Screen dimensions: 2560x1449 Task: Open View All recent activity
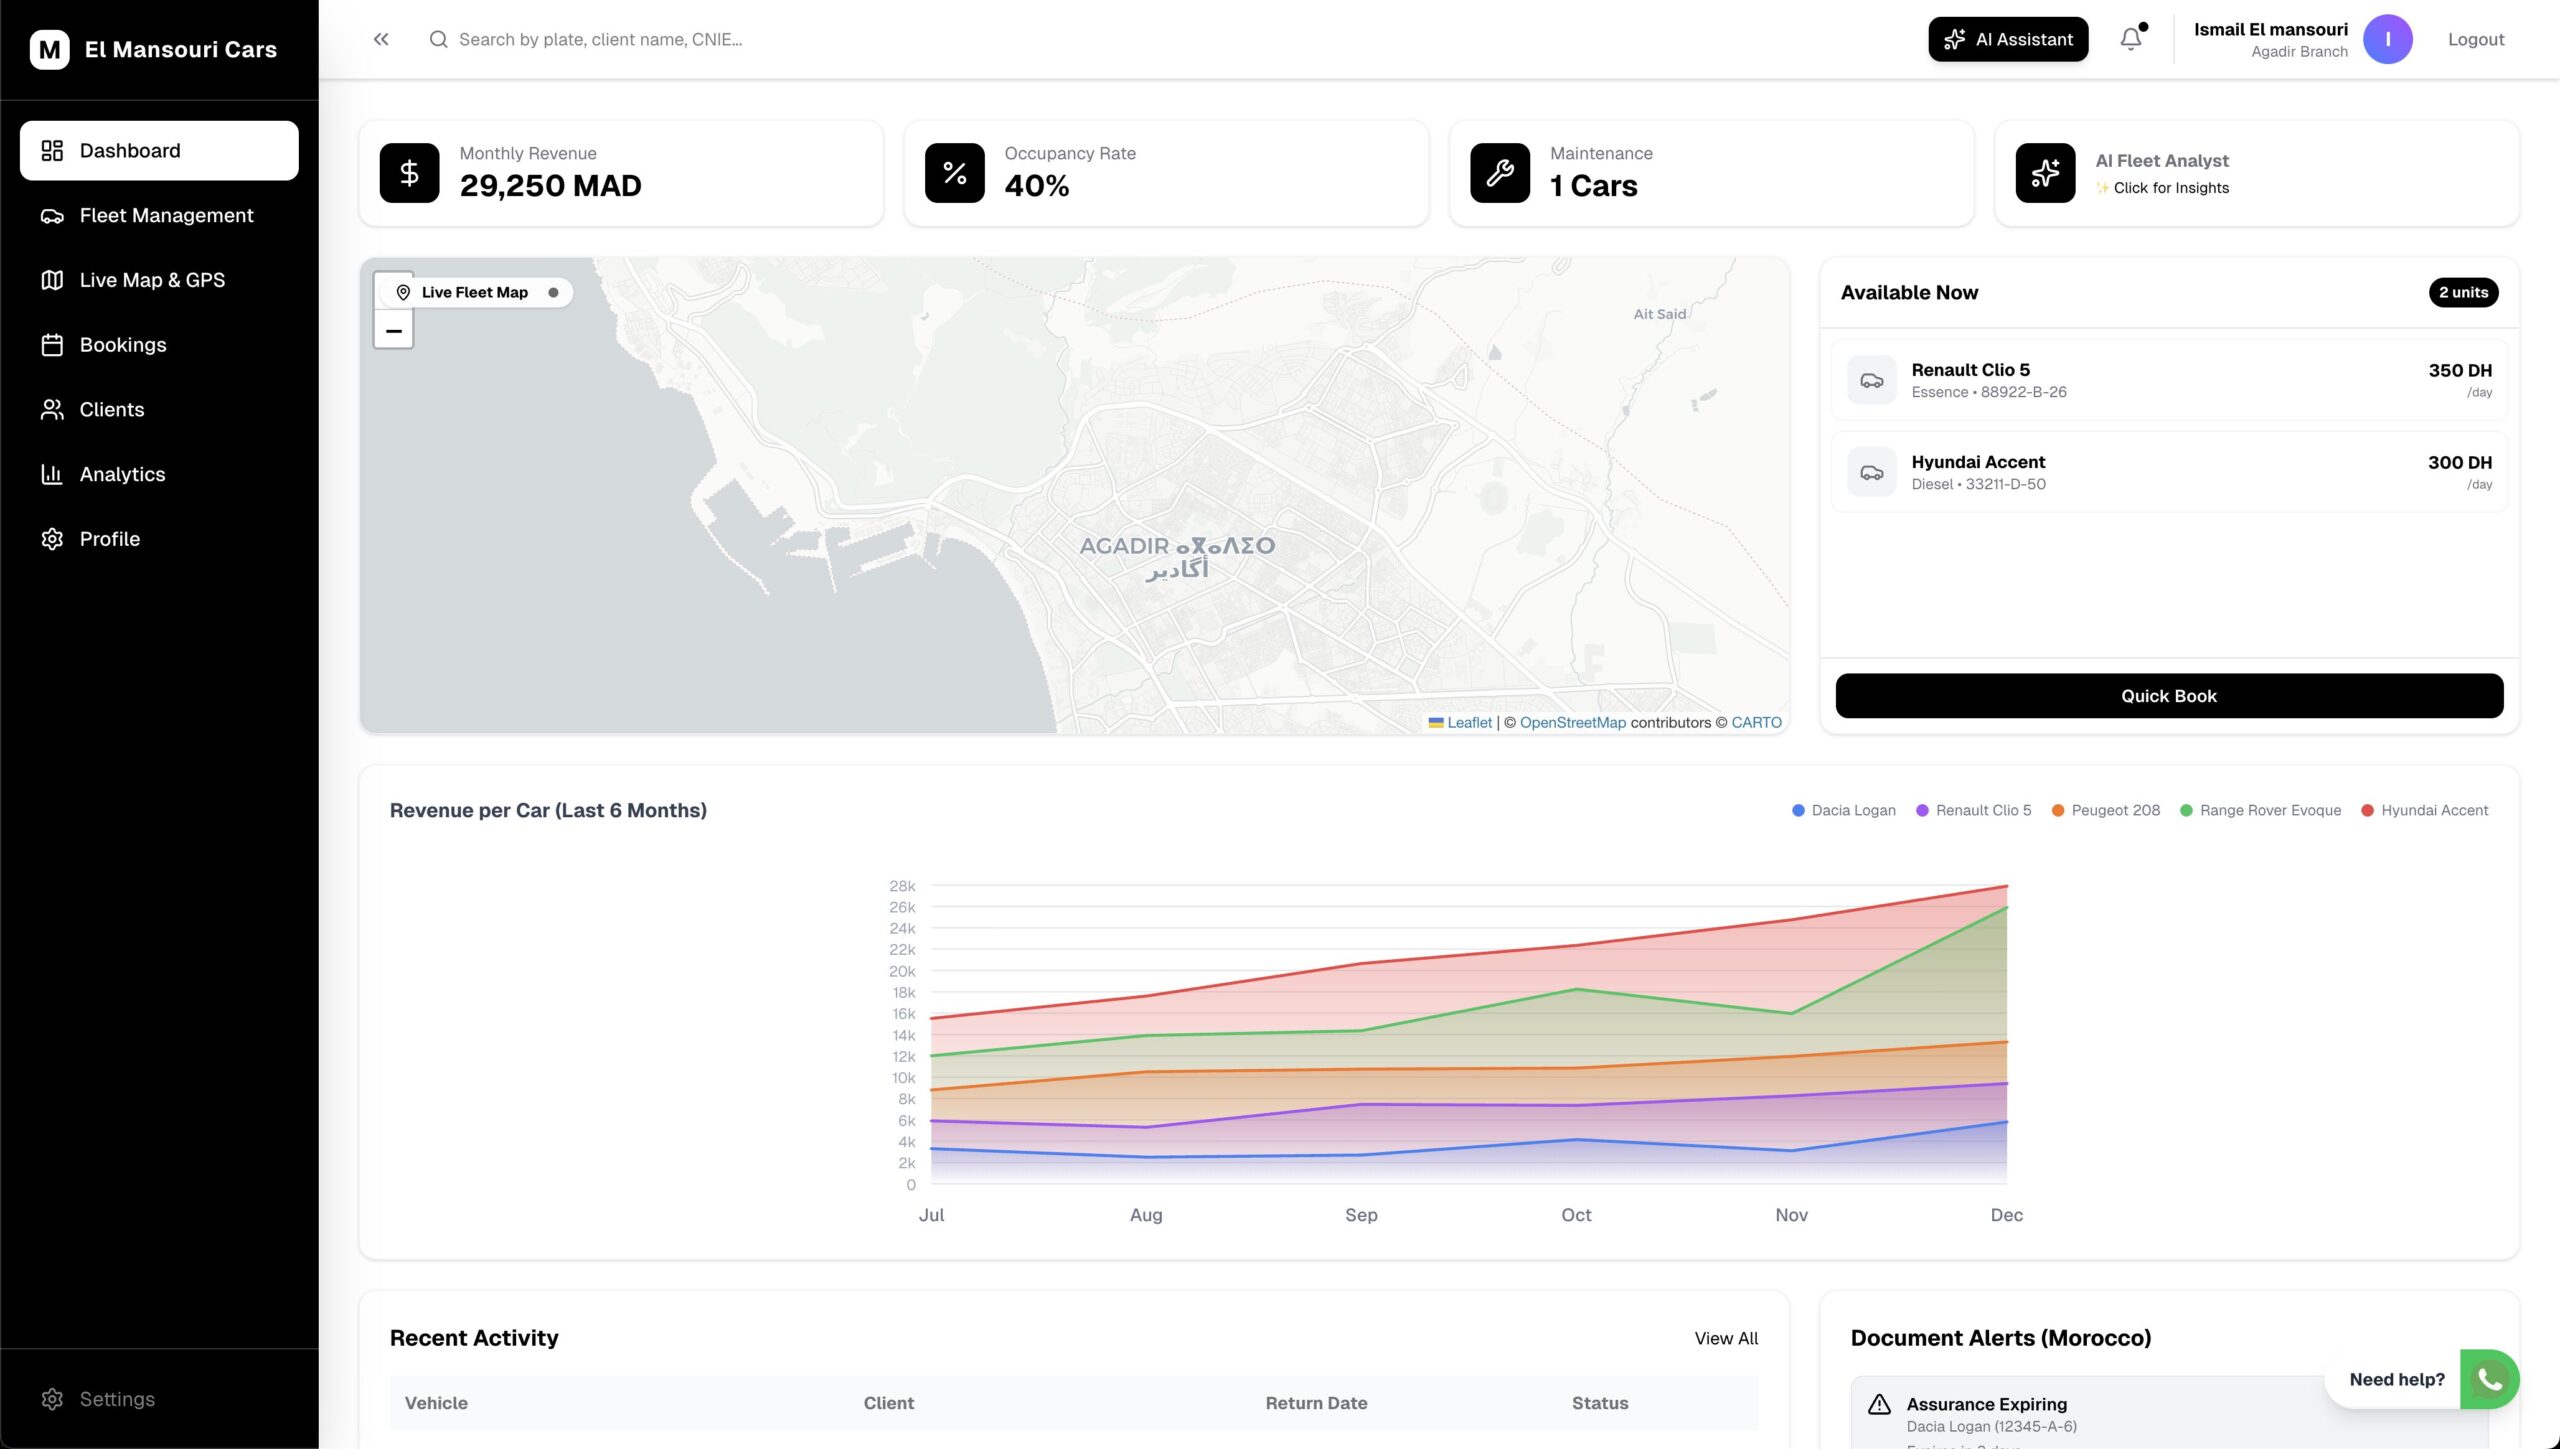click(x=1725, y=1338)
